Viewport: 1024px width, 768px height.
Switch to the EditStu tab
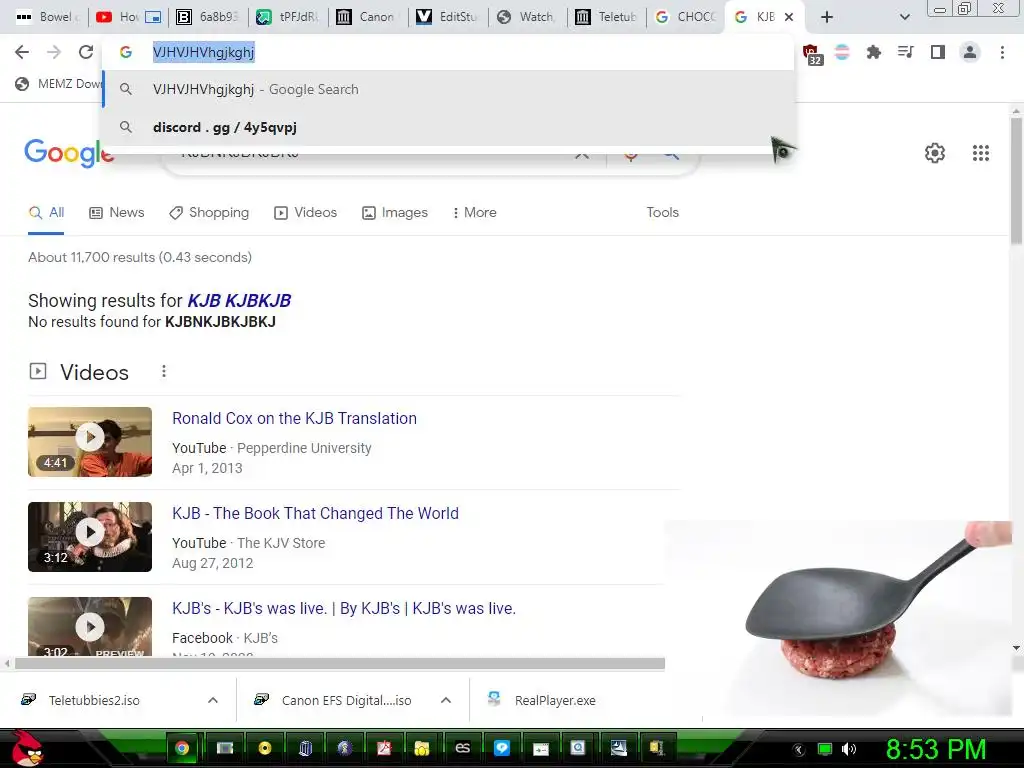[x=448, y=17]
